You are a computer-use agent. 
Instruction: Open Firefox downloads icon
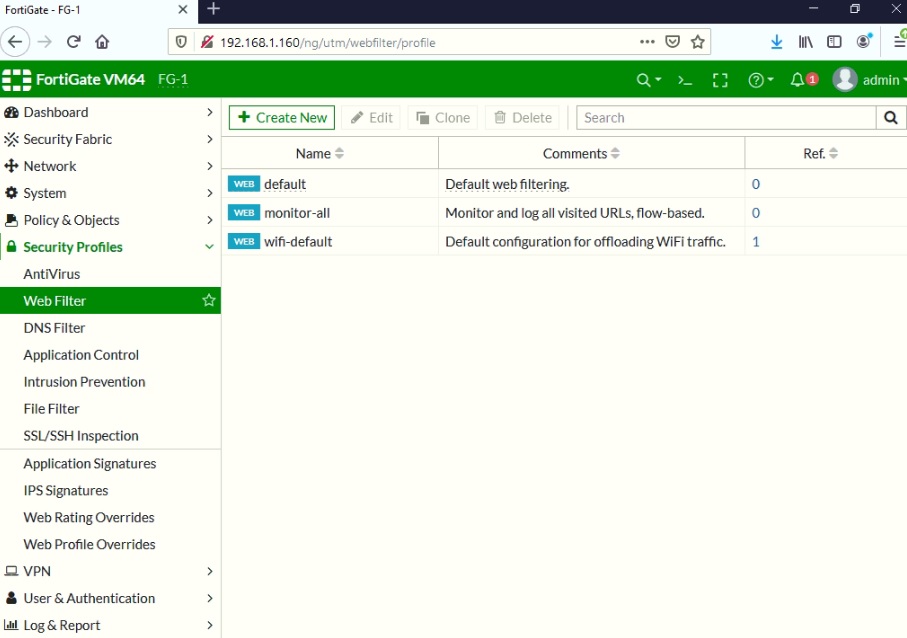777,41
